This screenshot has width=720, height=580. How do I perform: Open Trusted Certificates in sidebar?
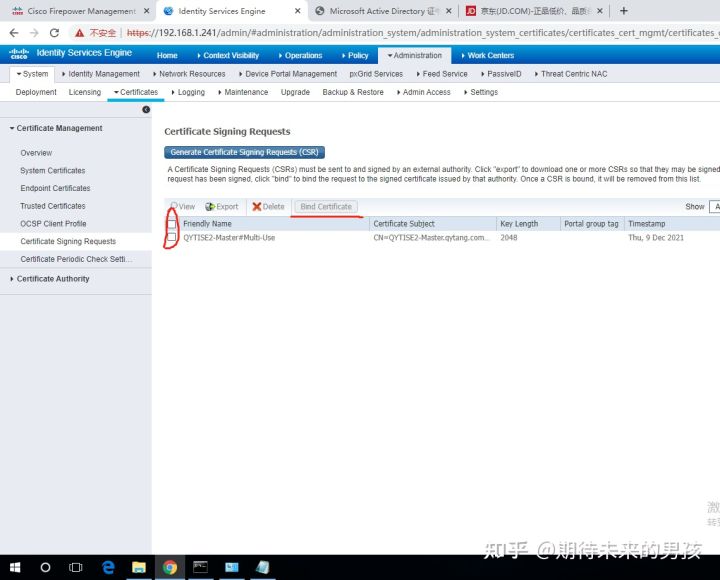pos(53,206)
